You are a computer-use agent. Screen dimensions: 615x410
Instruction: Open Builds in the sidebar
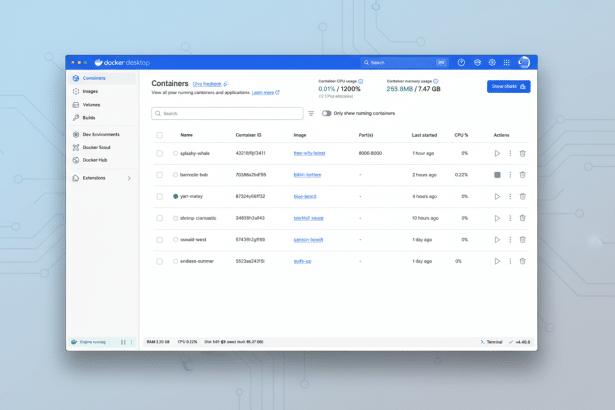102,118
